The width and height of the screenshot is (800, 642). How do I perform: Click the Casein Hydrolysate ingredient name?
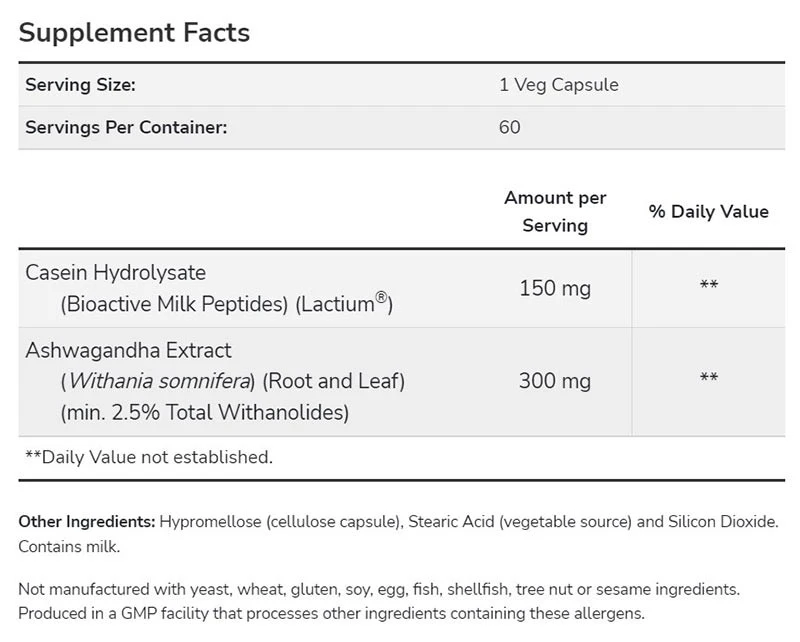pos(115,272)
